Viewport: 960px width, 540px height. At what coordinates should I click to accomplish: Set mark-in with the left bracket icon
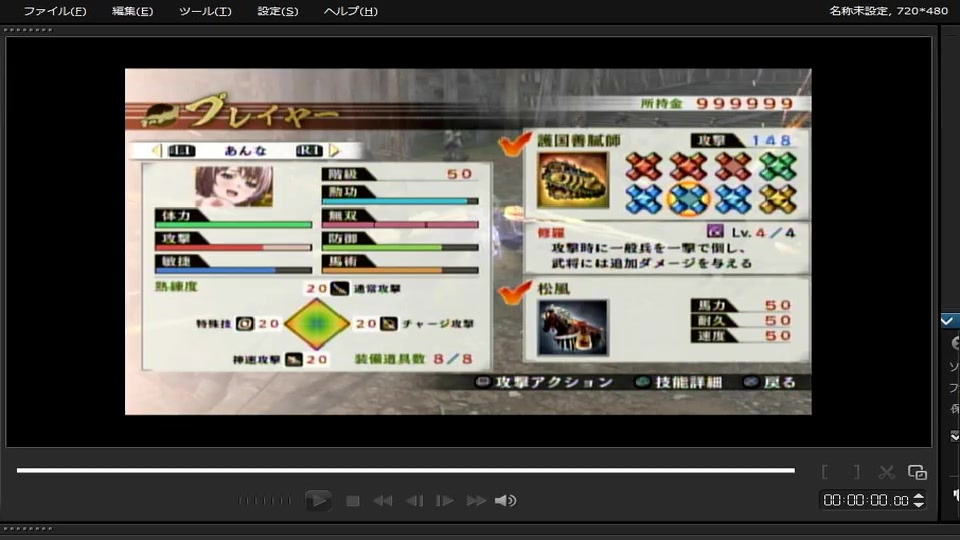825,472
